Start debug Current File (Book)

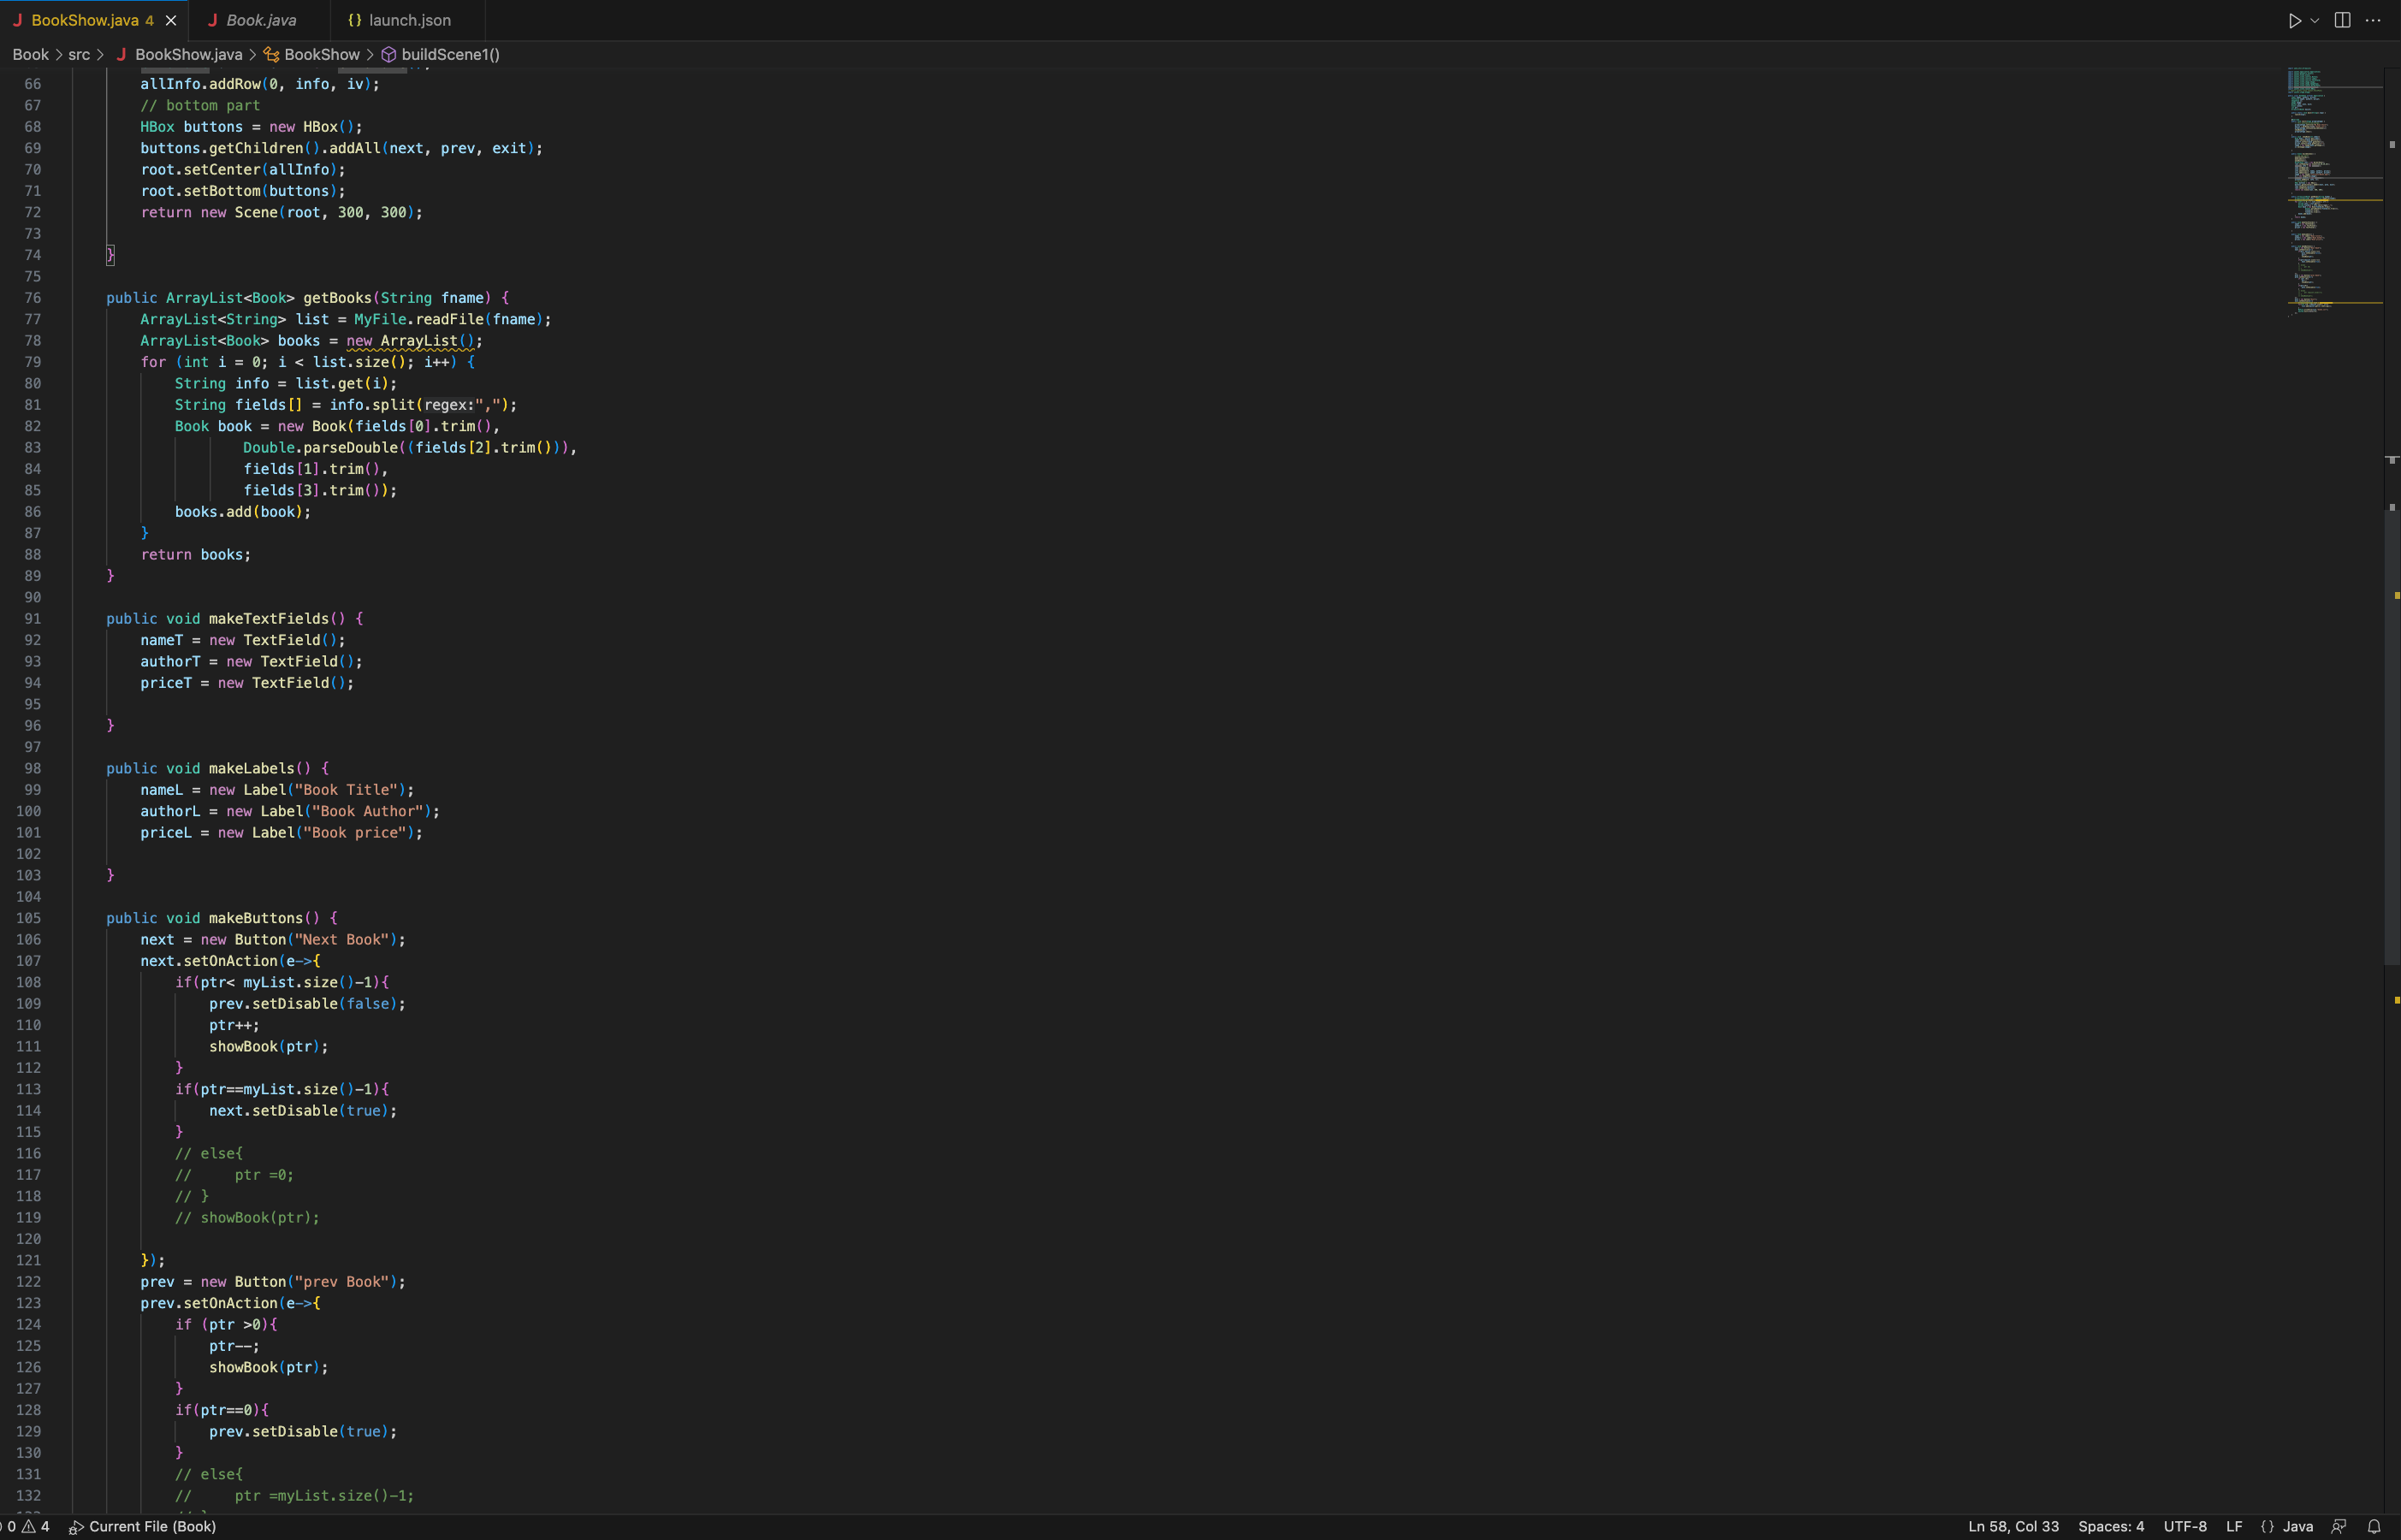143,1526
